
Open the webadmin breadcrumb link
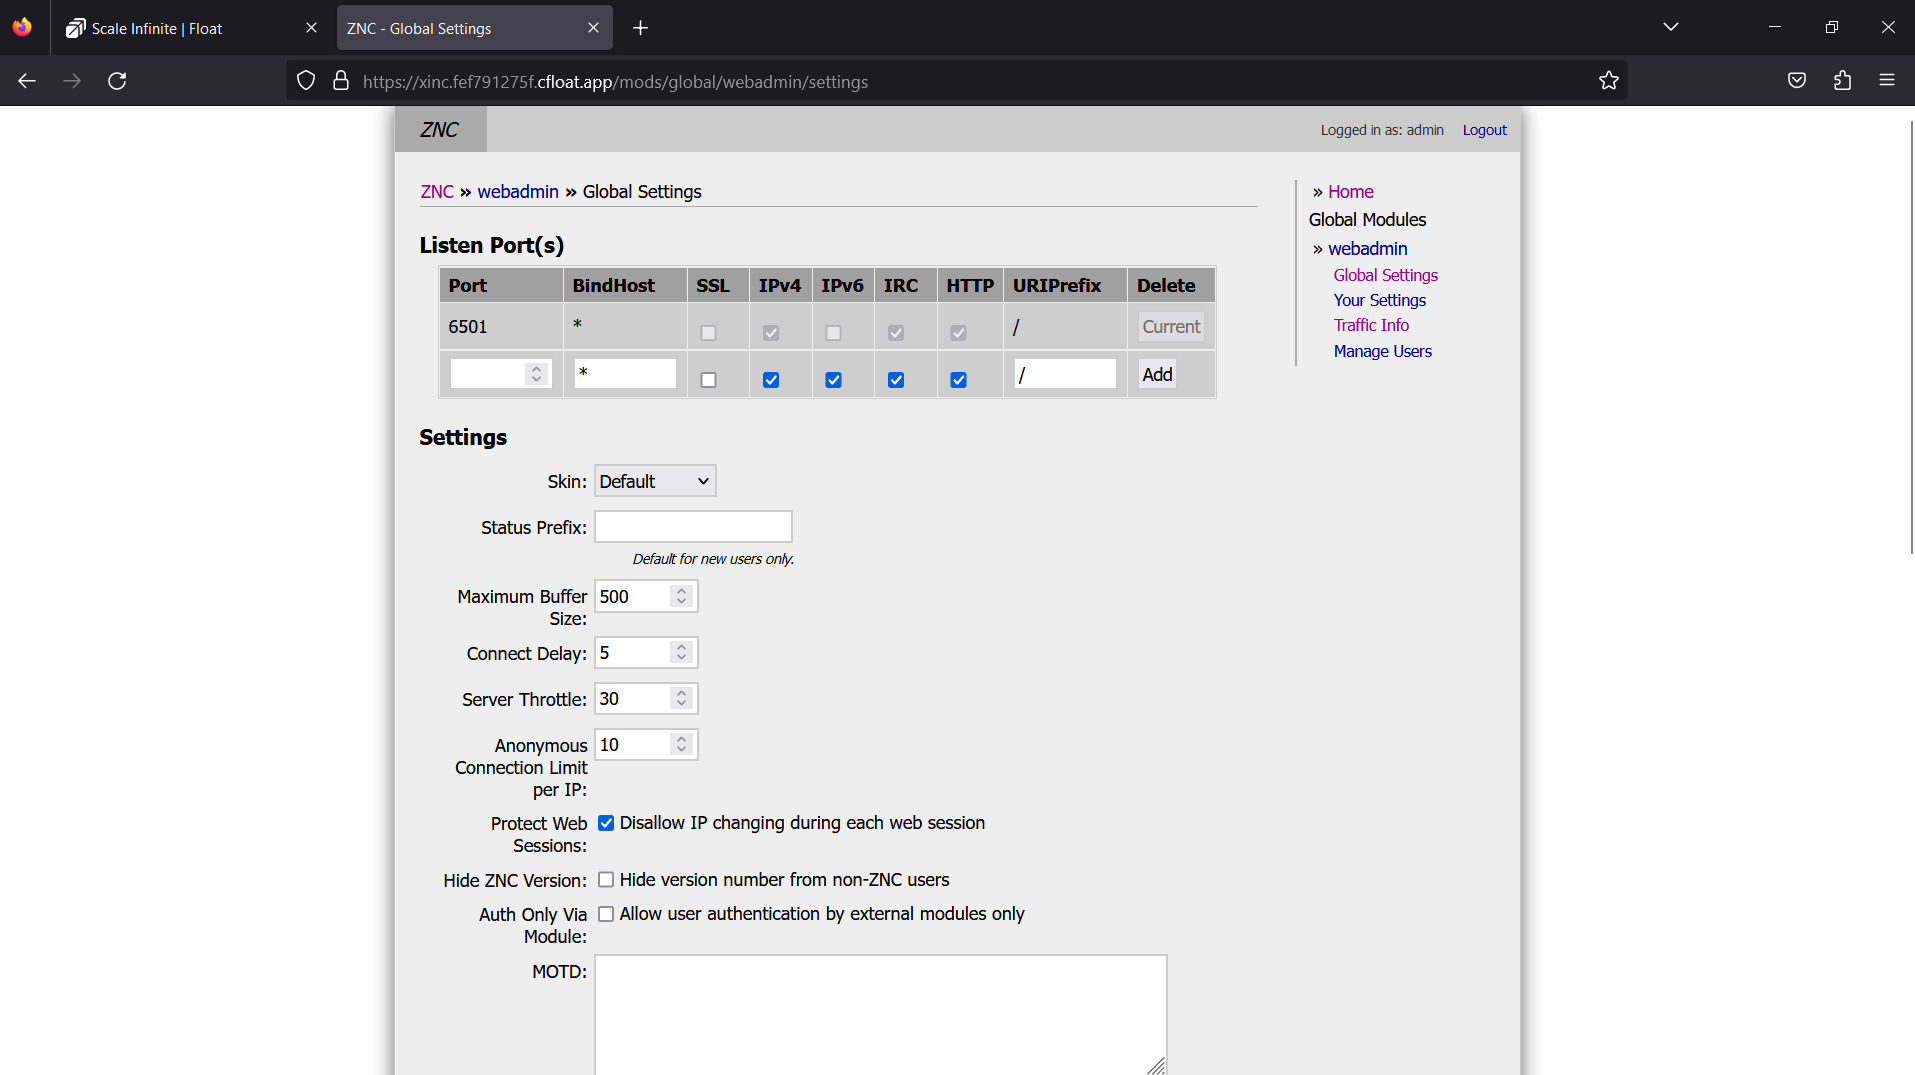(518, 192)
